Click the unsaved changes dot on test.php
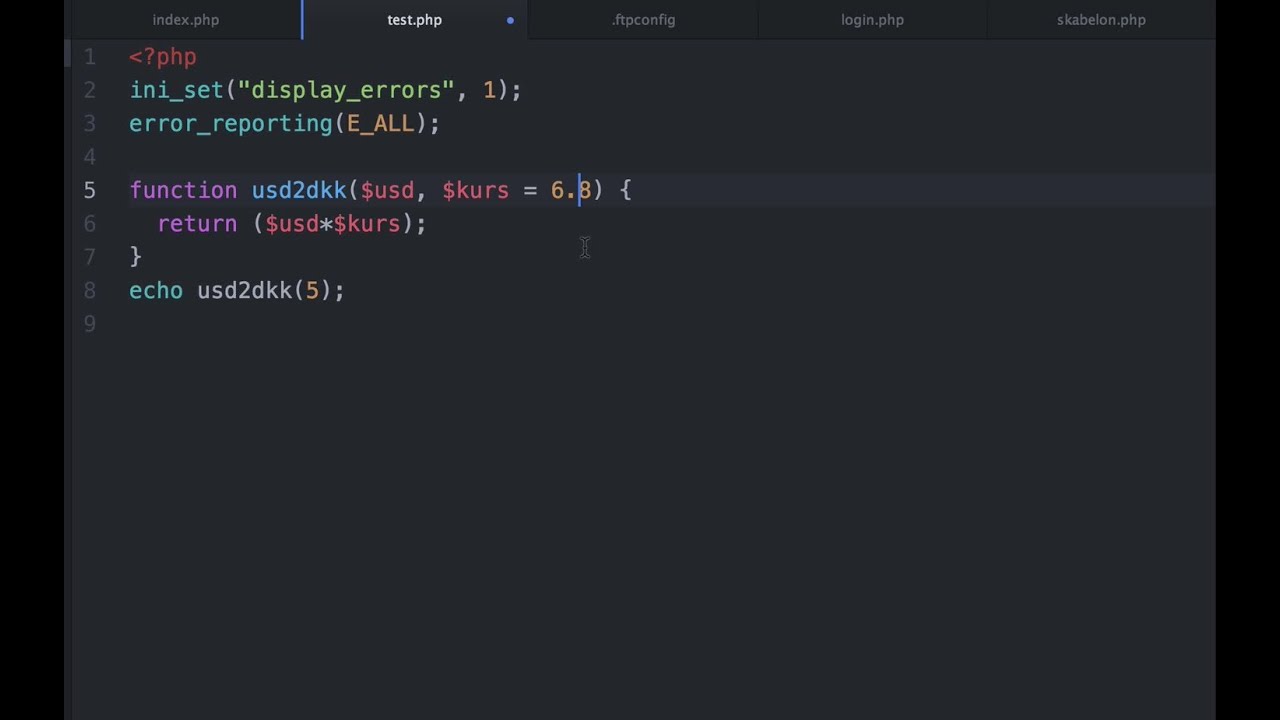The width and height of the screenshot is (1280, 720). [510, 20]
